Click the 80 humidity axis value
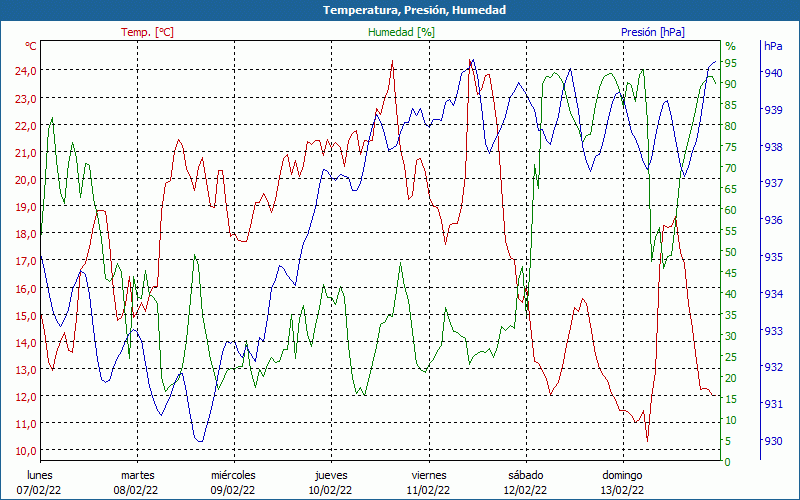Viewport: 800px width, 500px height. tap(731, 126)
